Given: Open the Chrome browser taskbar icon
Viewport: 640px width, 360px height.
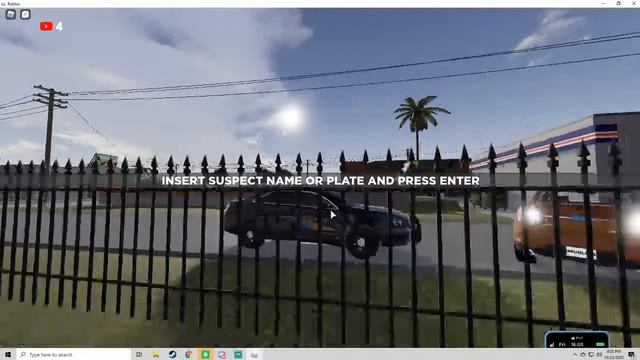Looking at the screenshot, I should (x=189, y=355).
